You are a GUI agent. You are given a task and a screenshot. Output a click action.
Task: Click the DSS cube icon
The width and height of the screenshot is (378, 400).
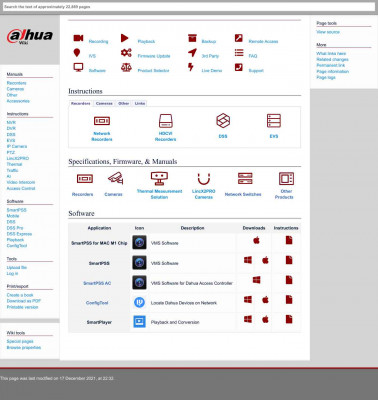coord(223,121)
